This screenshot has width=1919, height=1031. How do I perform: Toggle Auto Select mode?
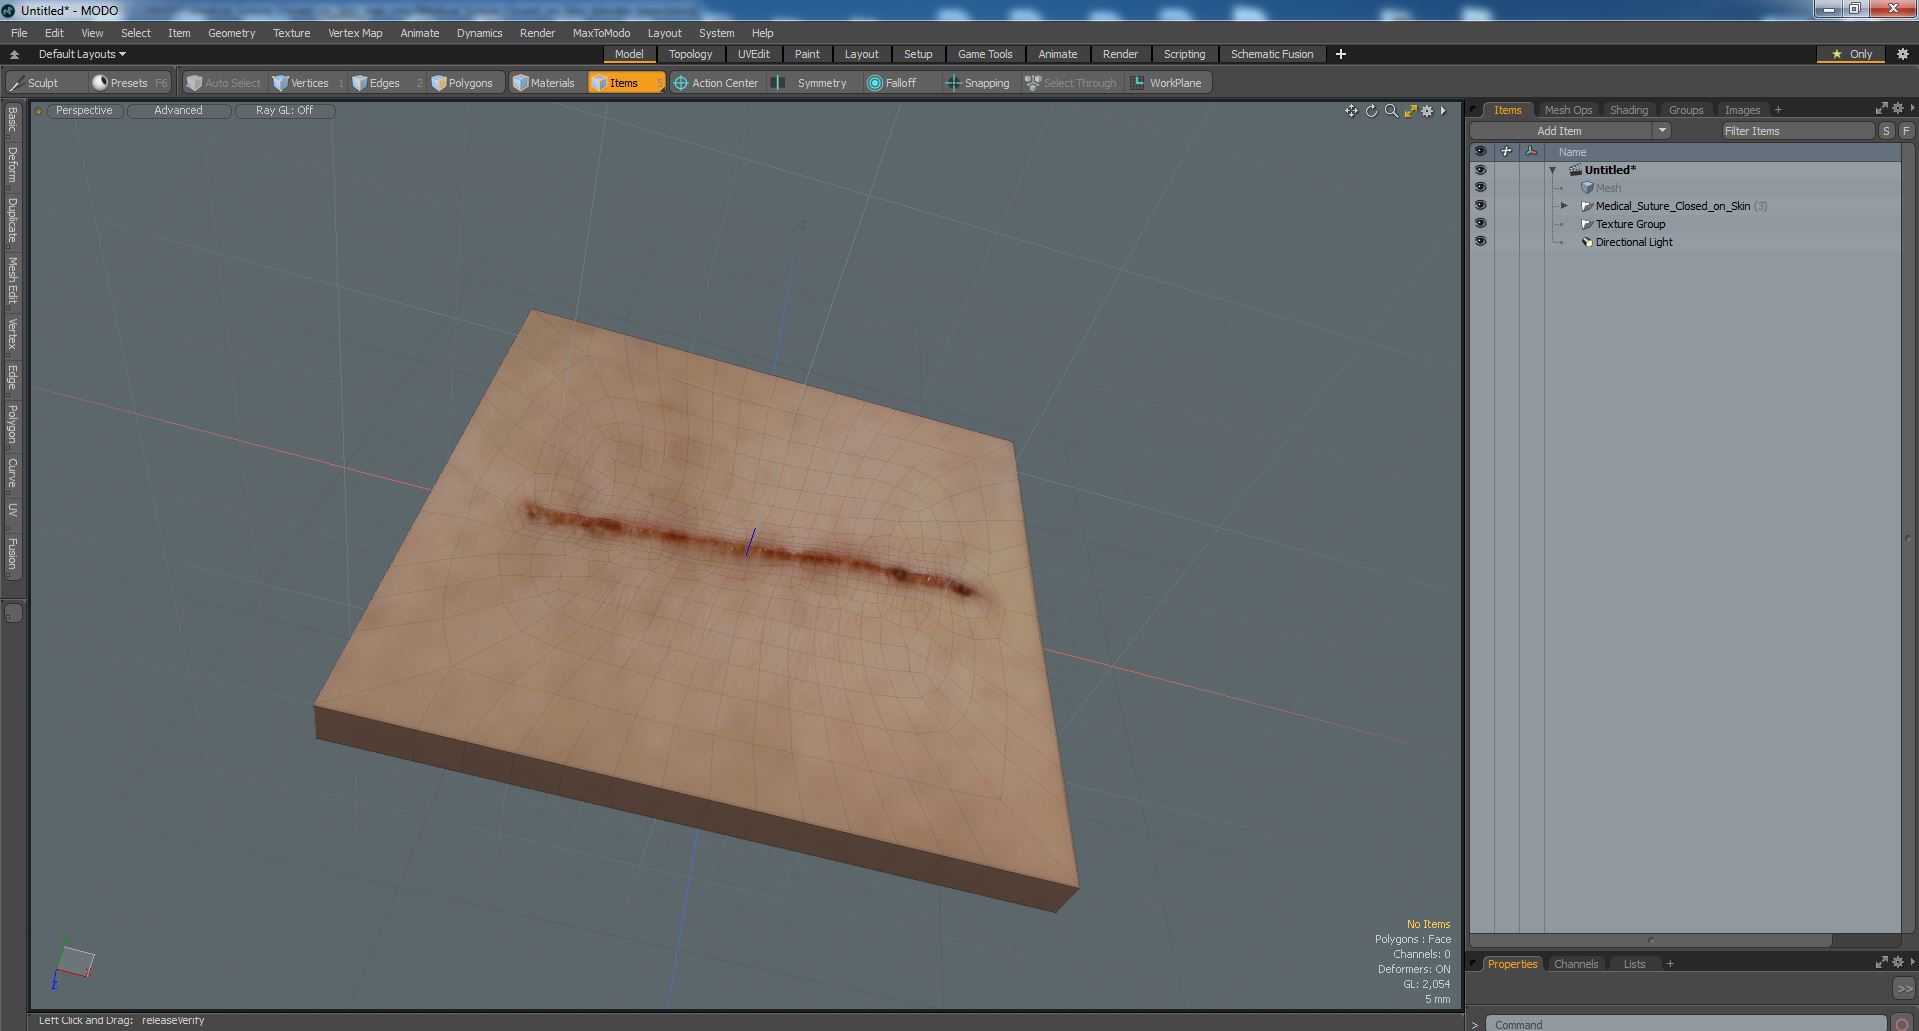point(224,83)
